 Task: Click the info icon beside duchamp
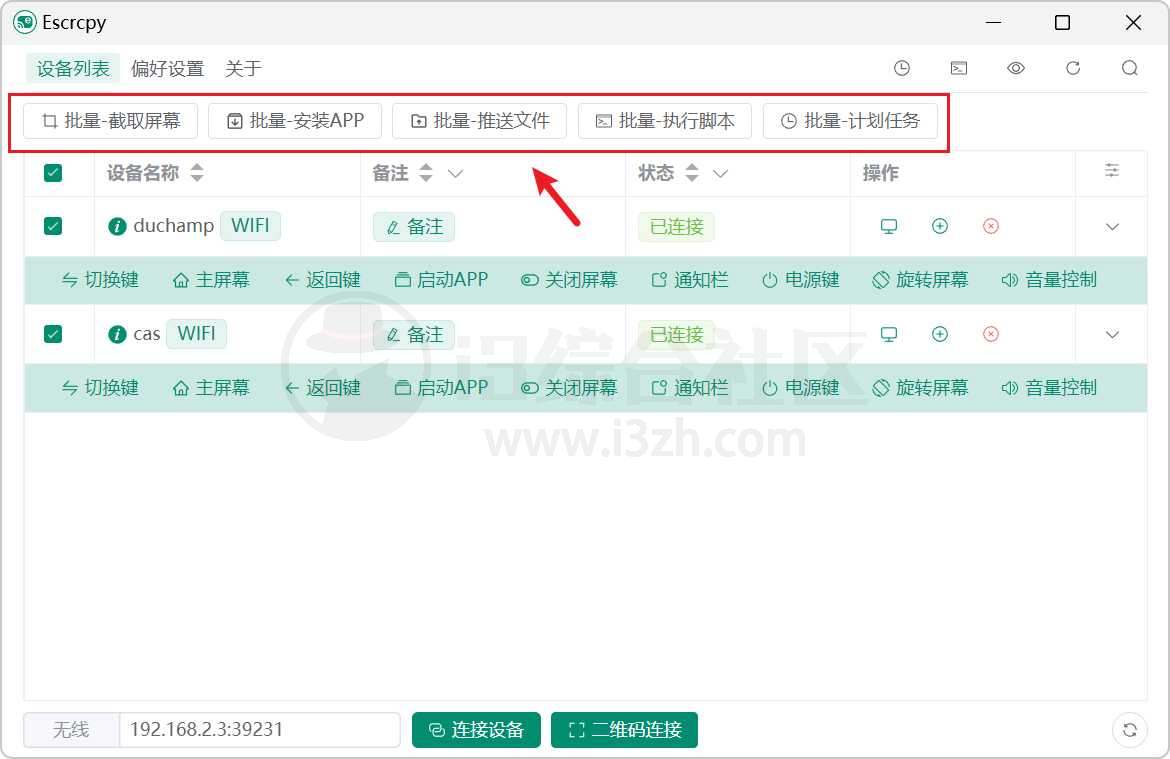click(x=117, y=226)
